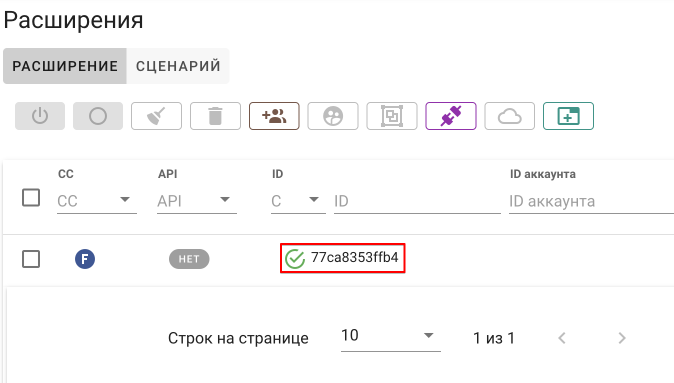Image resolution: width=674 pixels, height=383 pixels.
Task: Click the broom cleanup toolbar icon
Action: pyautogui.click(x=156, y=116)
